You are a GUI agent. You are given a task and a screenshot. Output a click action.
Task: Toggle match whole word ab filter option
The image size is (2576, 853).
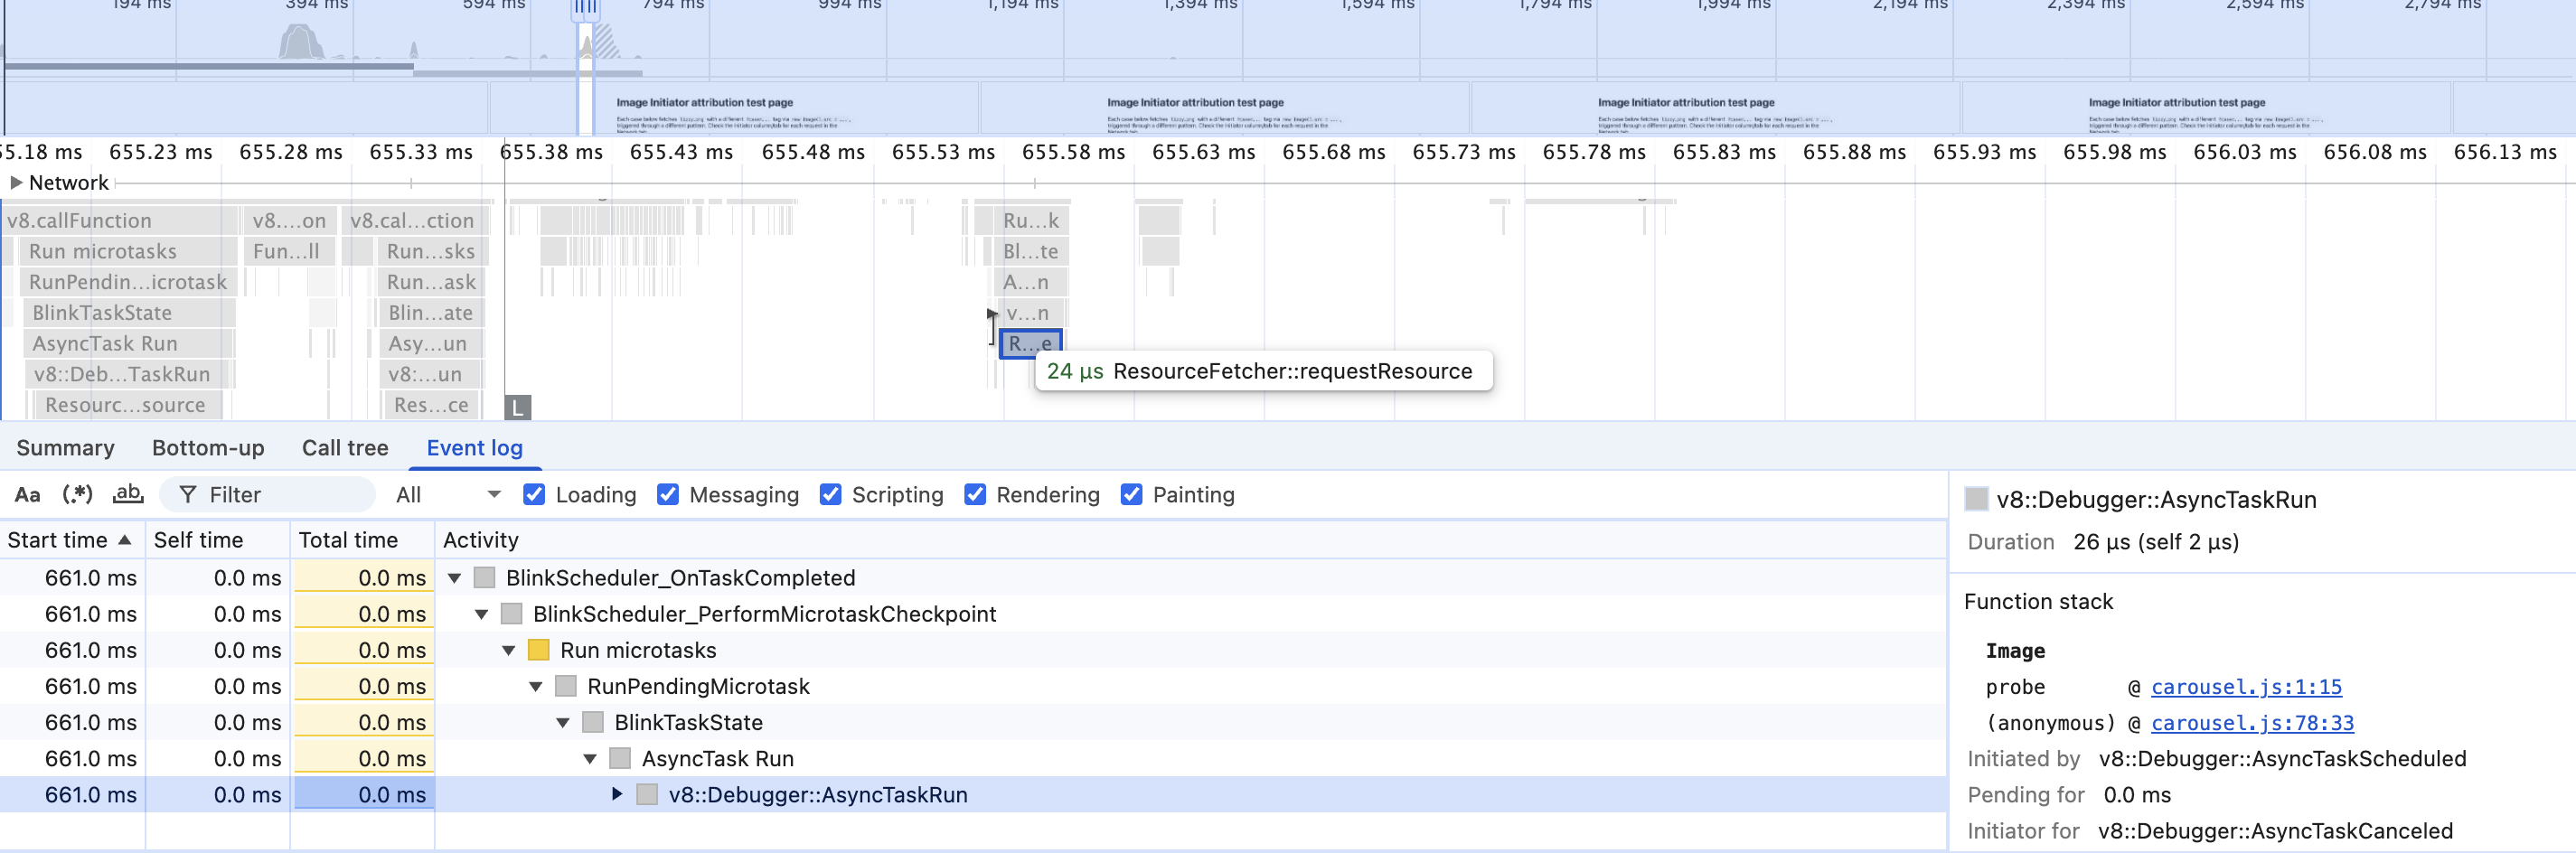coord(128,495)
